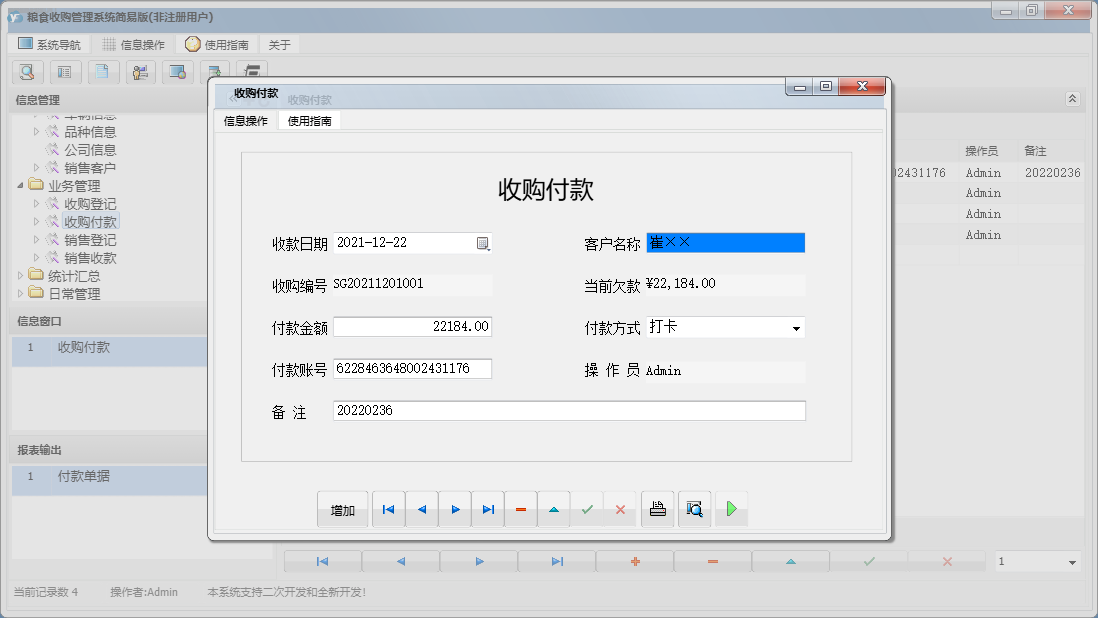Open the 系统导航 menu
Image resolution: width=1098 pixels, height=618 pixels.
[51, 43]
